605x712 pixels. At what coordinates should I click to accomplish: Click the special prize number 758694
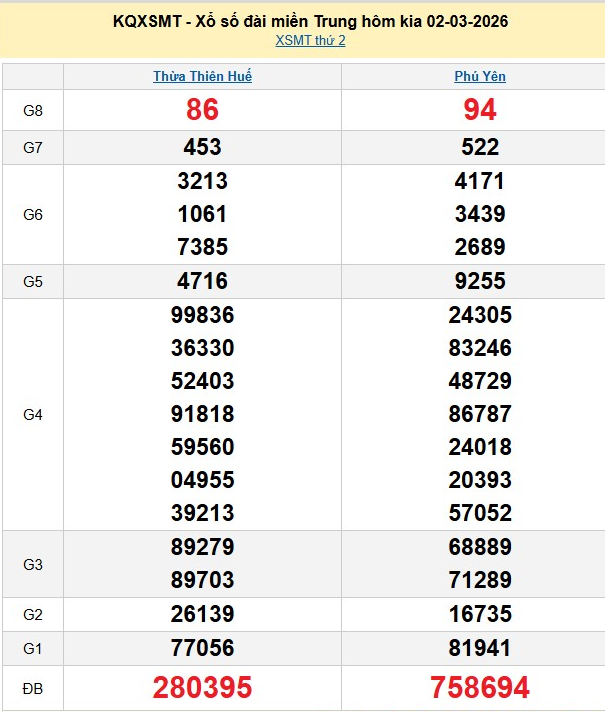(480, 688)
